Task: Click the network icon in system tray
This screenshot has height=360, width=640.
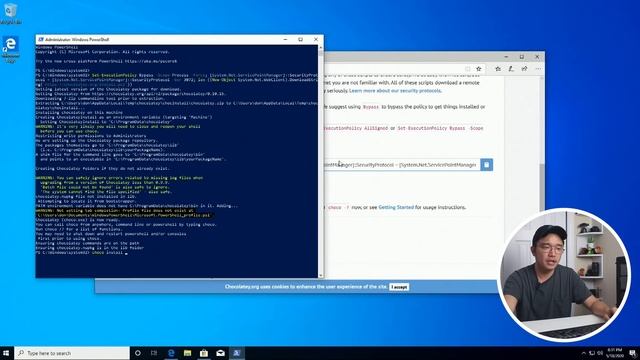Action: pyautogui.click(x=592, y=353)
